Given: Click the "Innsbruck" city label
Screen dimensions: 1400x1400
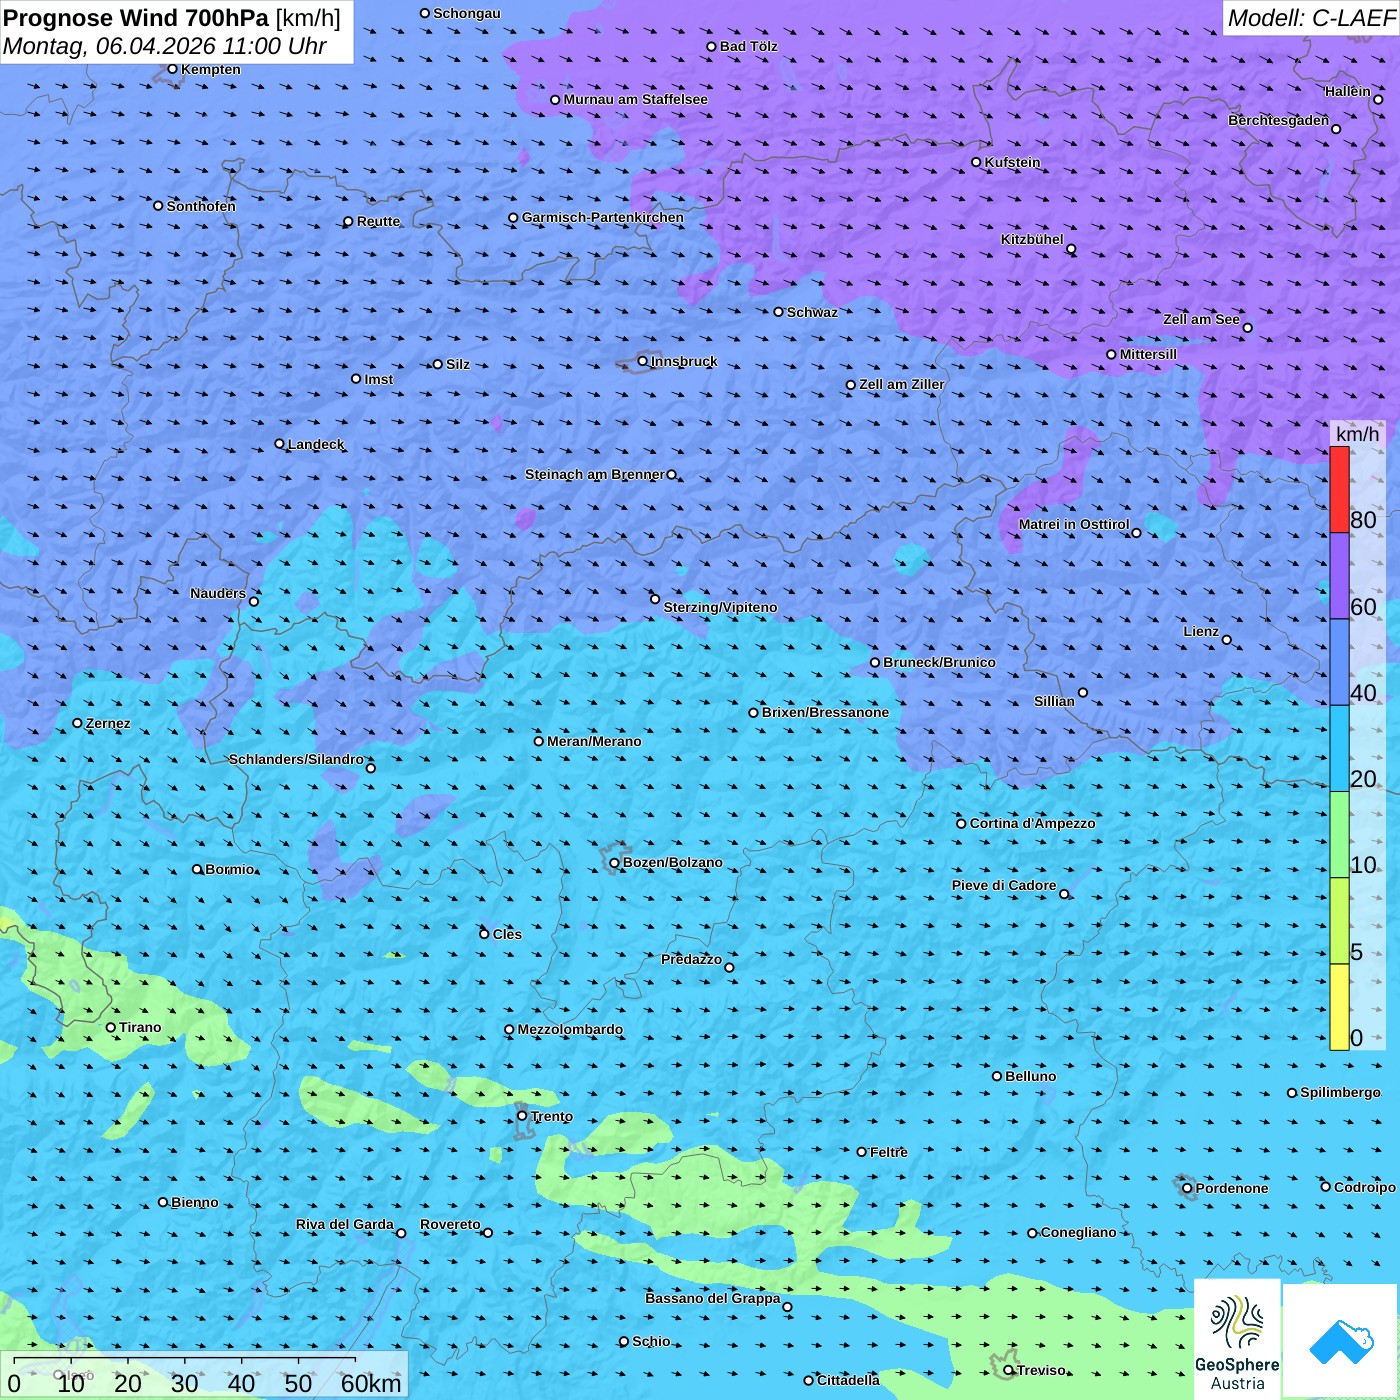Looking at the screenshot, I should (x=684, y=361).
